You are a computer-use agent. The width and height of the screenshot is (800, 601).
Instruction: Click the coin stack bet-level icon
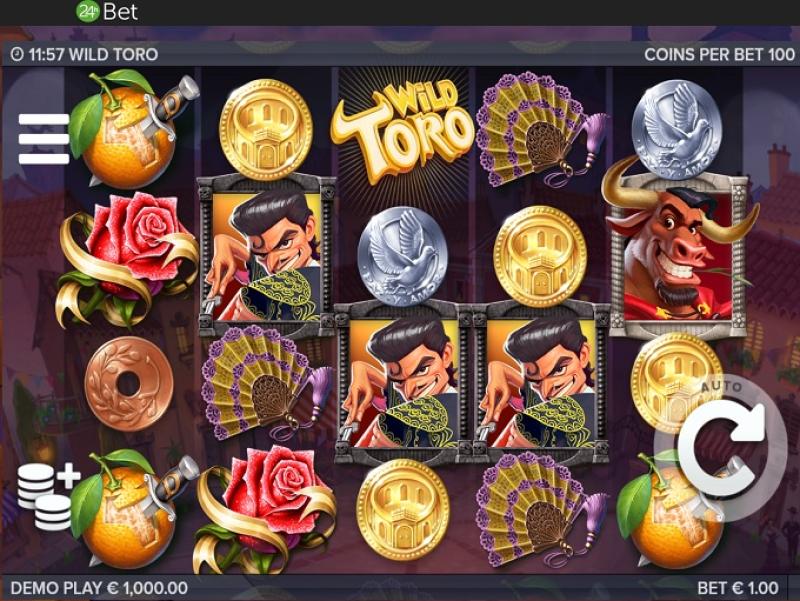pos(48,496)
